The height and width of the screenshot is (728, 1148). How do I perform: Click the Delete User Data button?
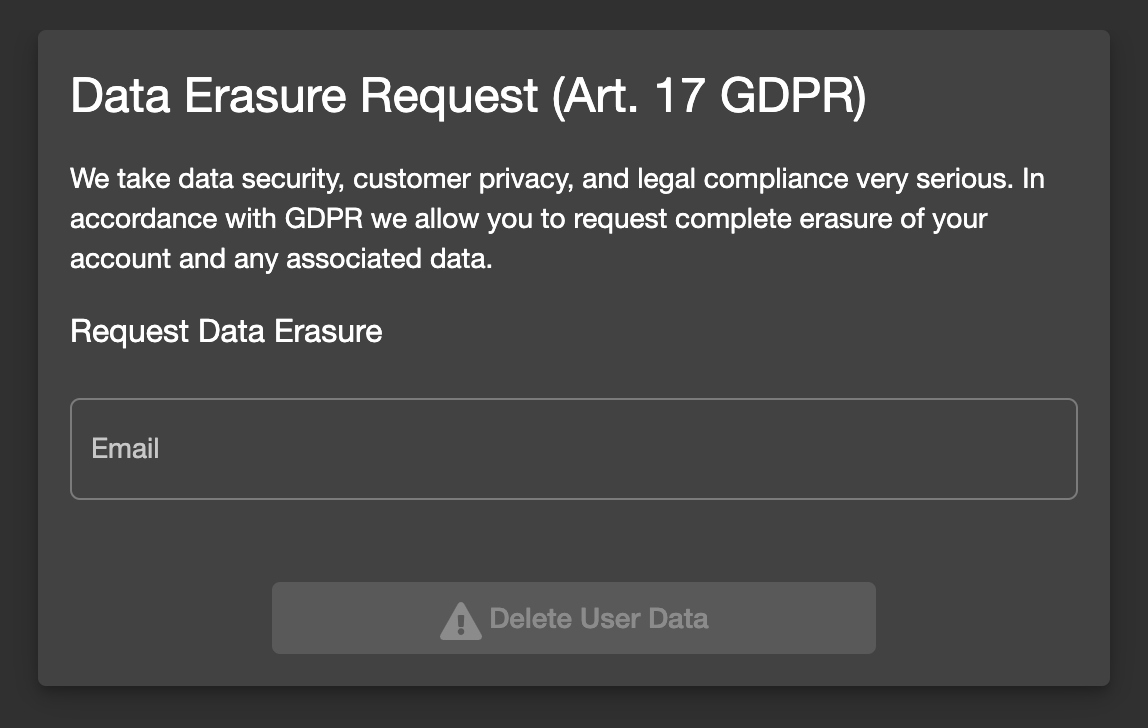point(573,618)
